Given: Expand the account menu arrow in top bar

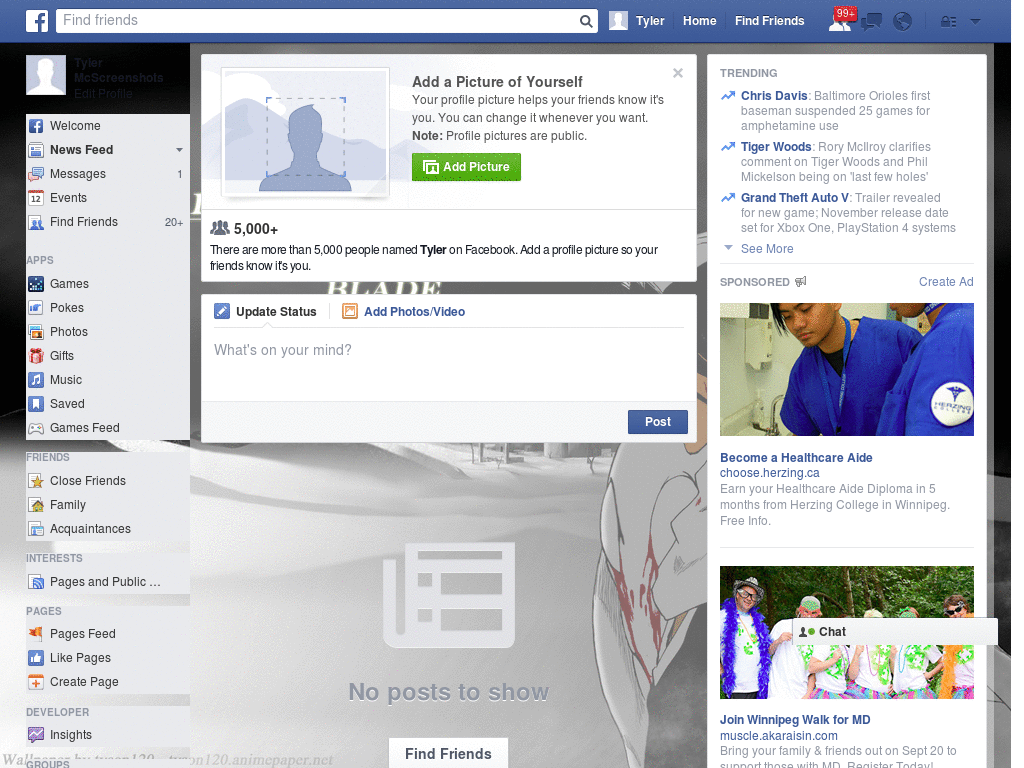Looking at the screenshot, I should coord(975,22).
